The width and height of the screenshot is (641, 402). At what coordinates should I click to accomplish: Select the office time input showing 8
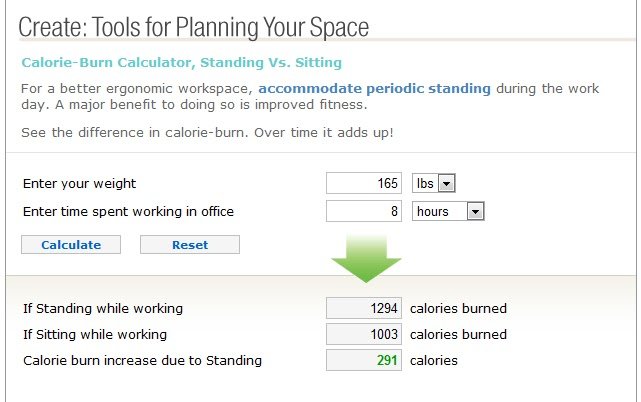364,212
